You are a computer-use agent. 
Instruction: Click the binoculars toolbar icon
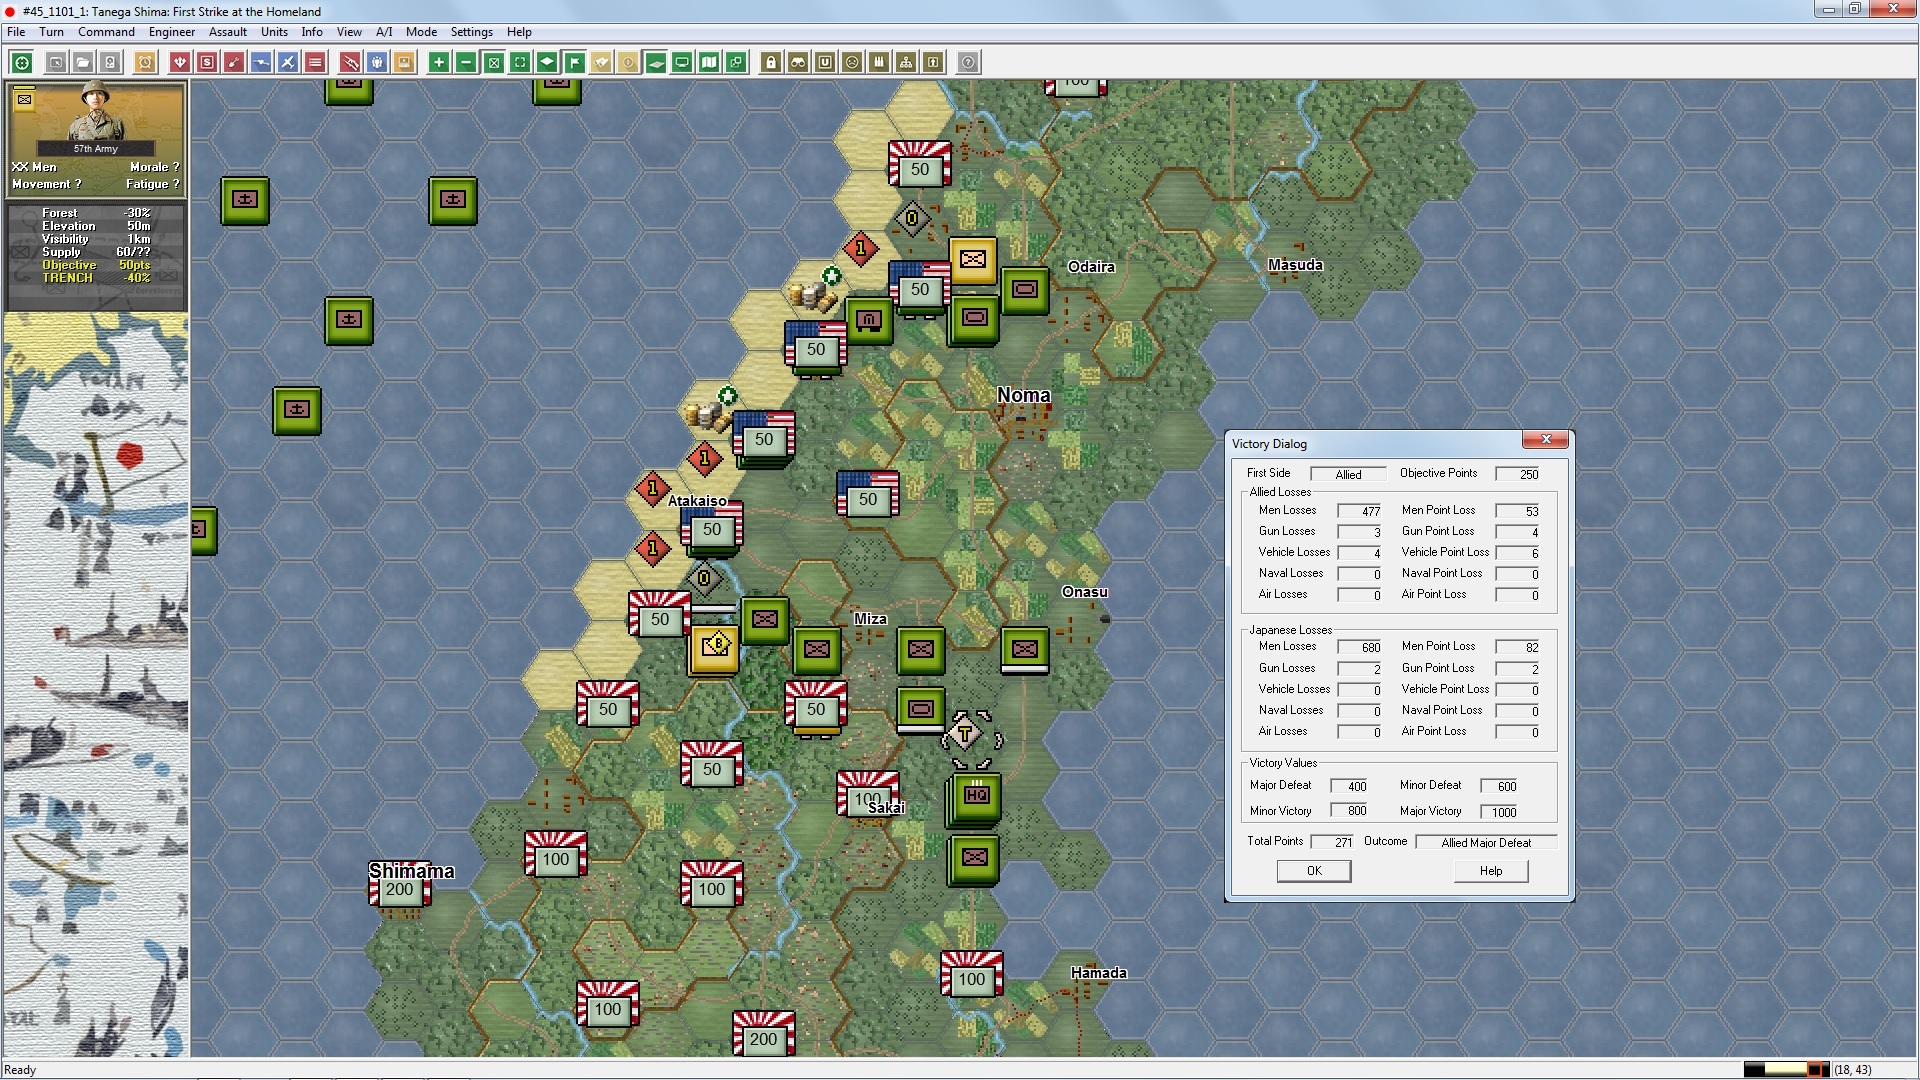797,62
